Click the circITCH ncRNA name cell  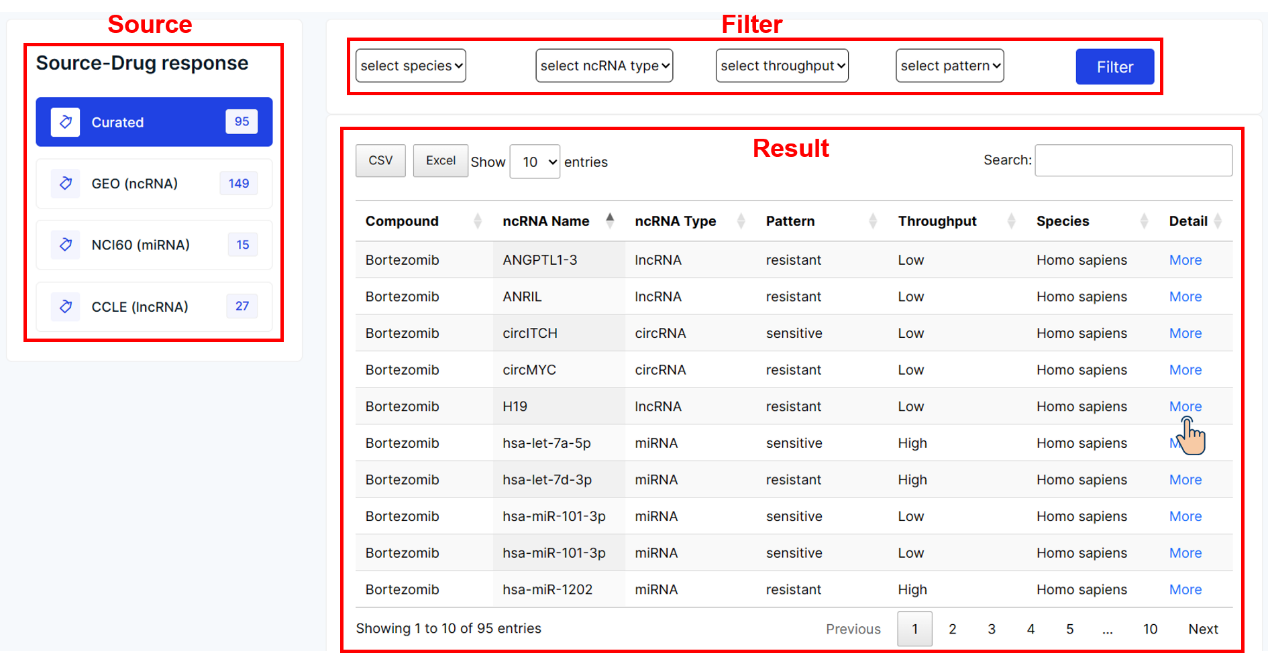point(559,333)
